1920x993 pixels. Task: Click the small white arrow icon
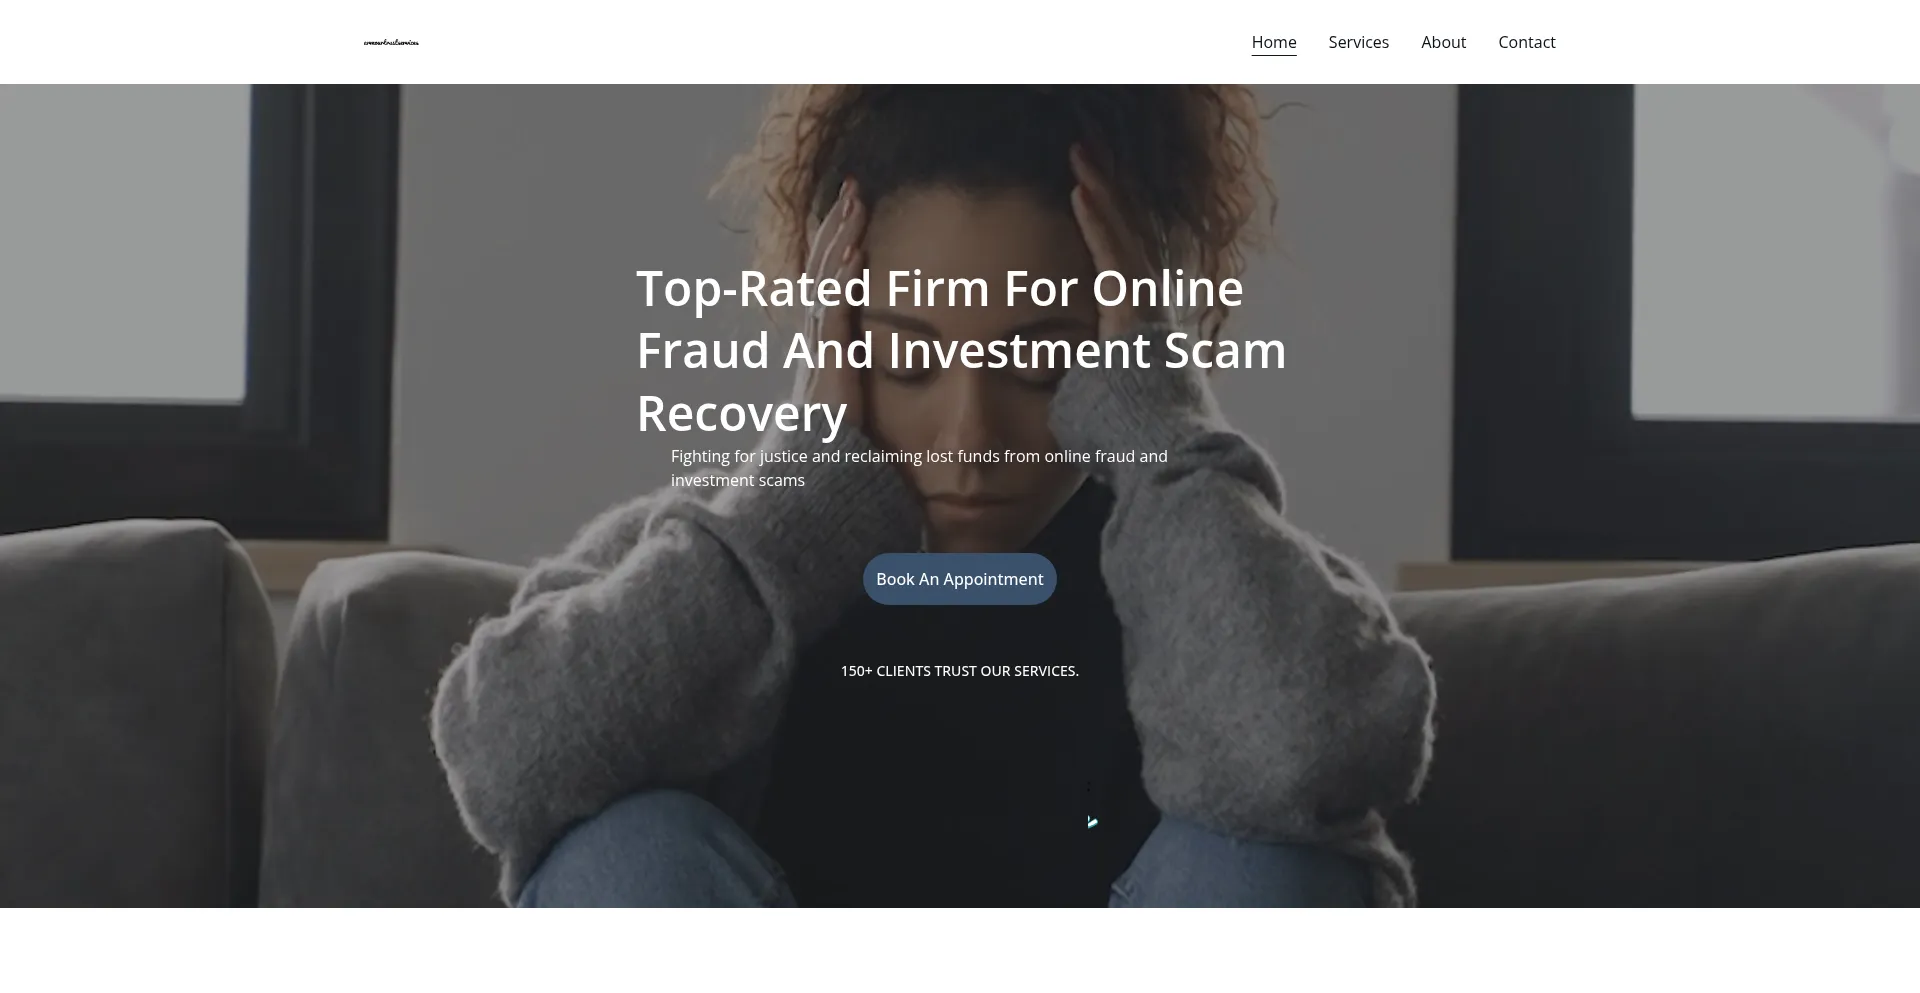point(1092,822)
